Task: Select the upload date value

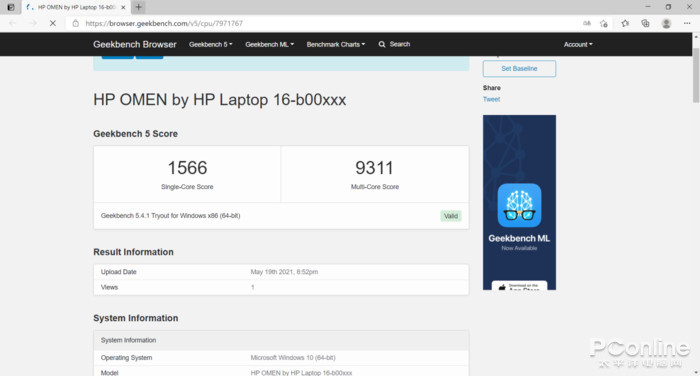Action: pyautogui.click(x=284, y=272)
